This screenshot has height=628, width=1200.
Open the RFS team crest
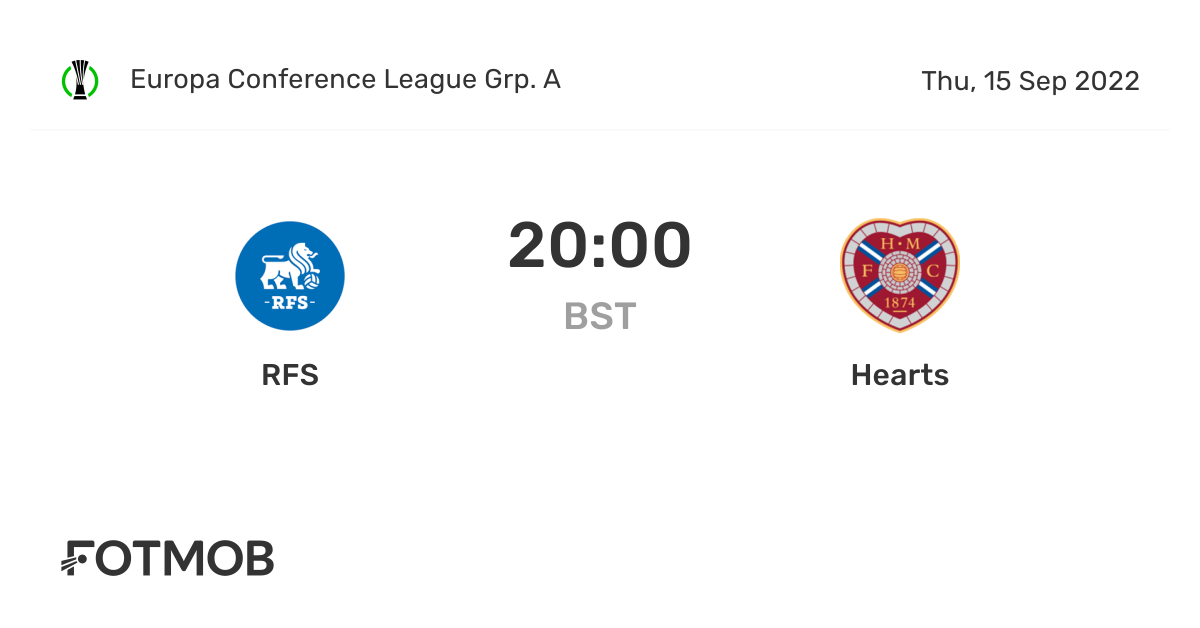coord(290,276)
